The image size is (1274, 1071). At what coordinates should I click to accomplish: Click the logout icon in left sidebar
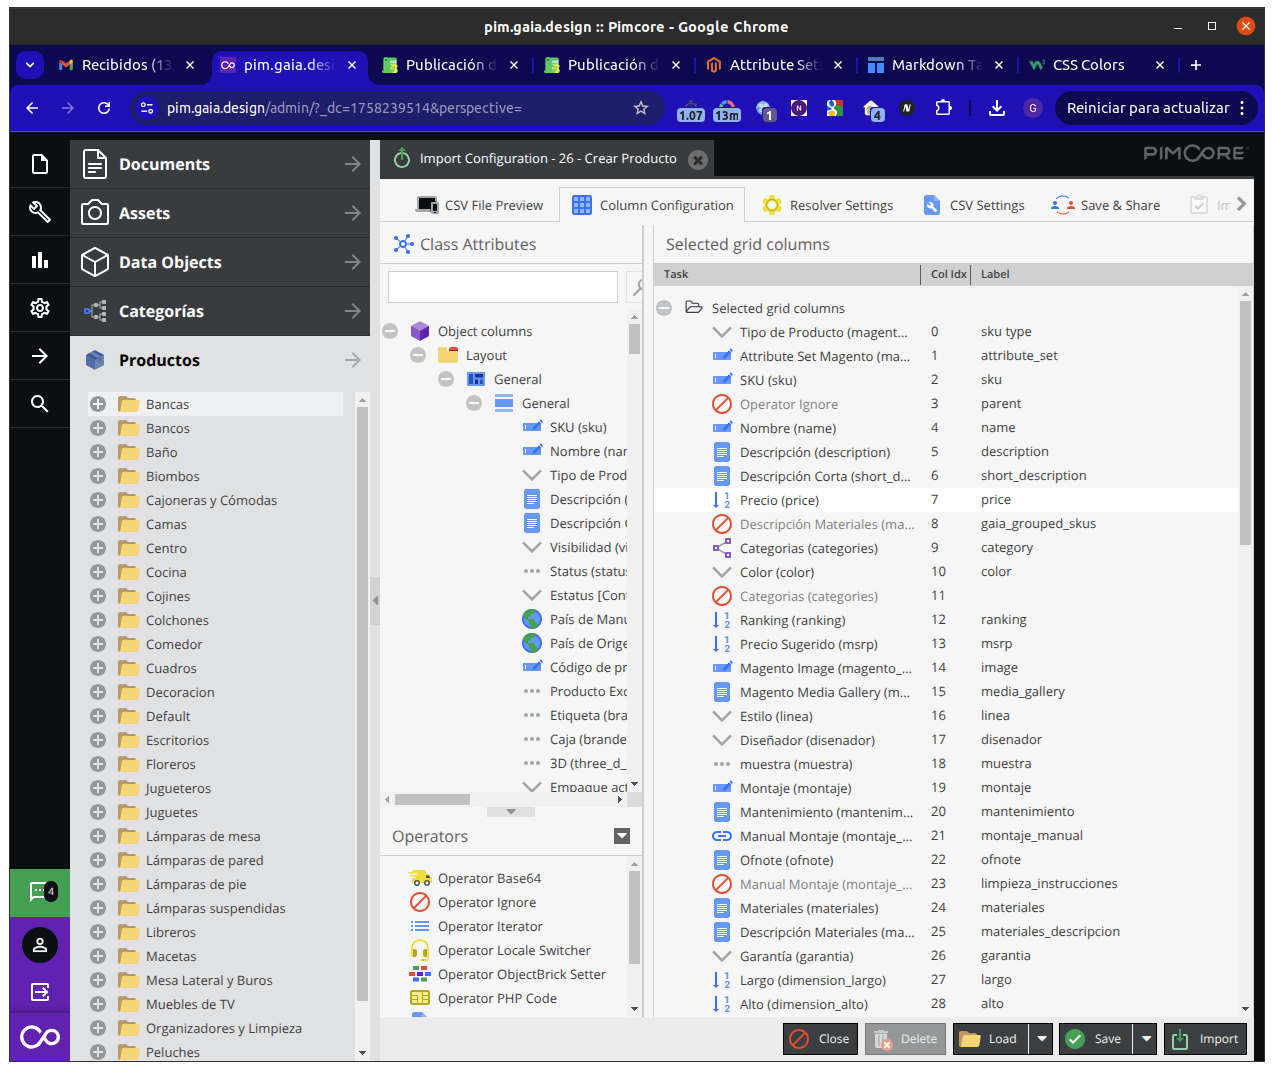pos(40,992)
